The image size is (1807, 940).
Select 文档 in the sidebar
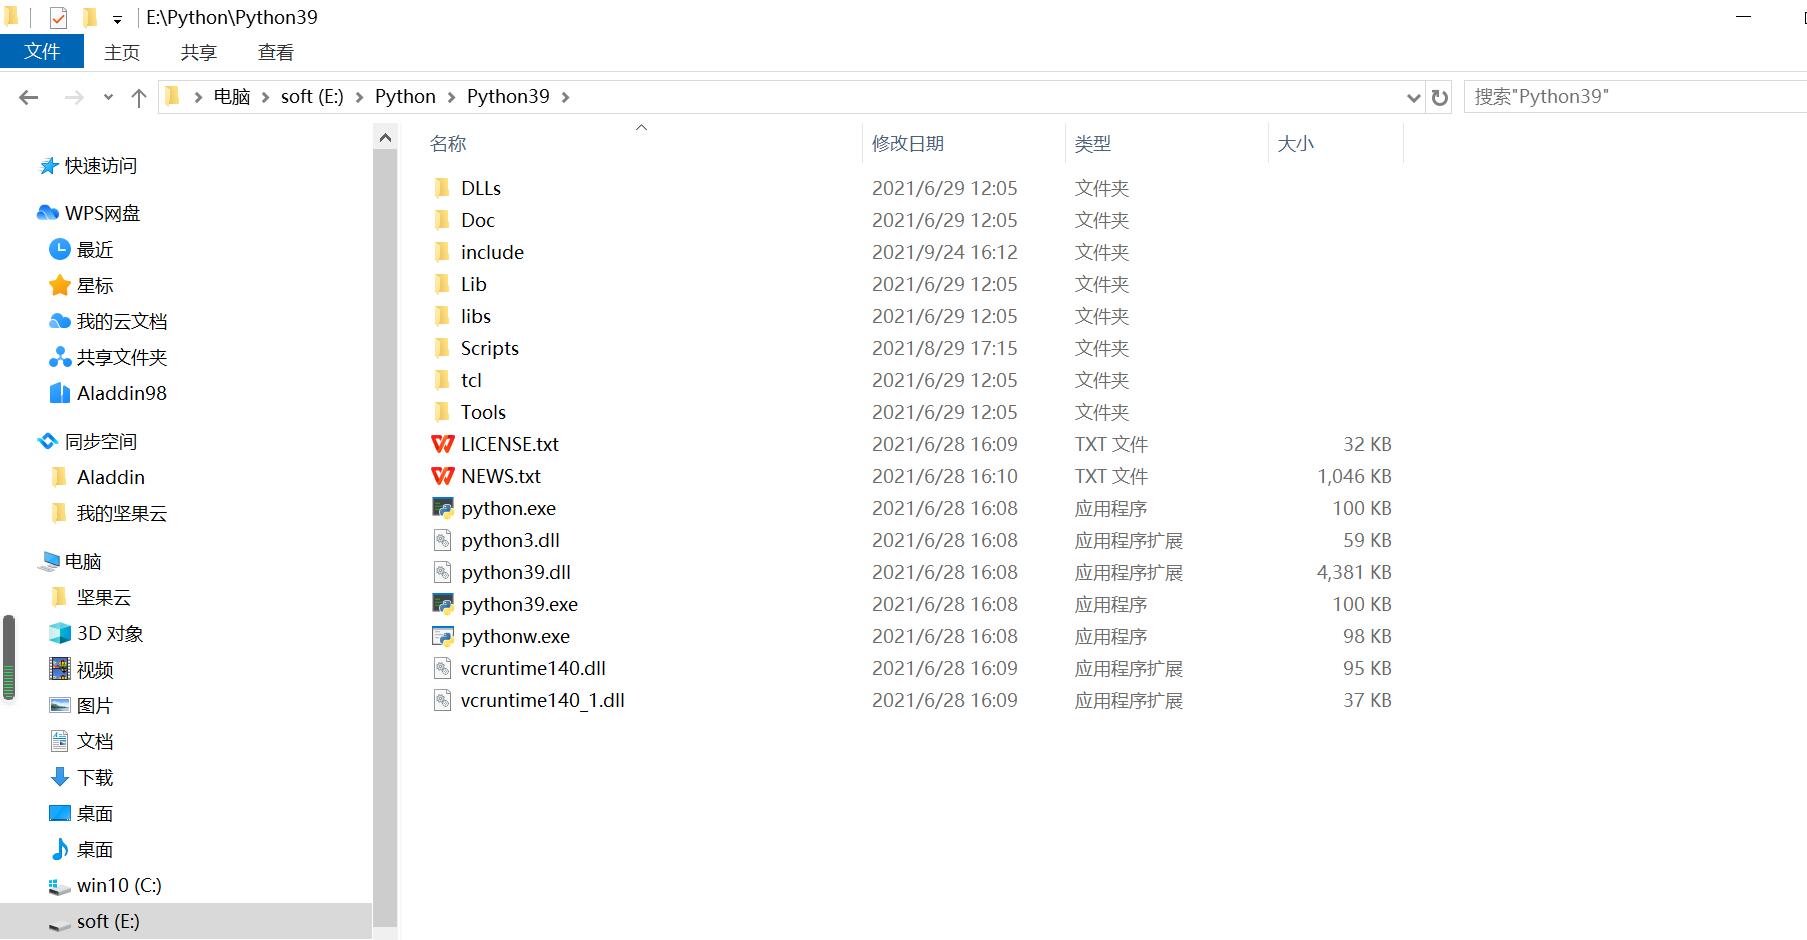click(95, 741)
